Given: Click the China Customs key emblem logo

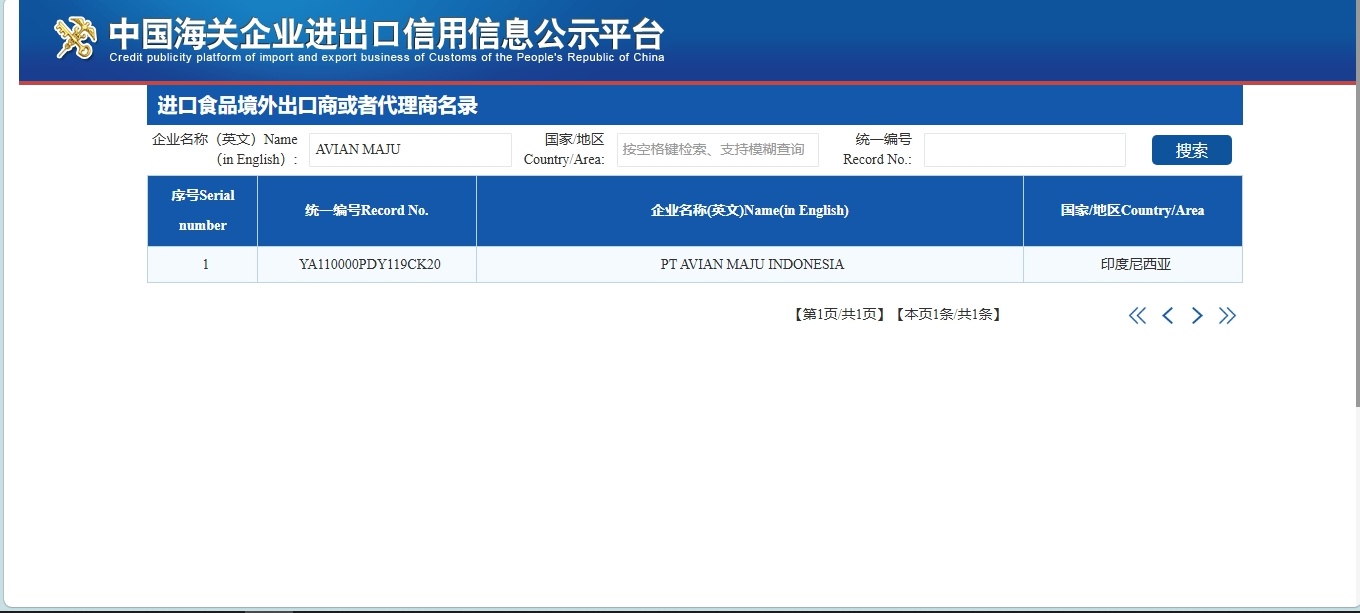Looking at the screenshot, I should tap(76, 38).
